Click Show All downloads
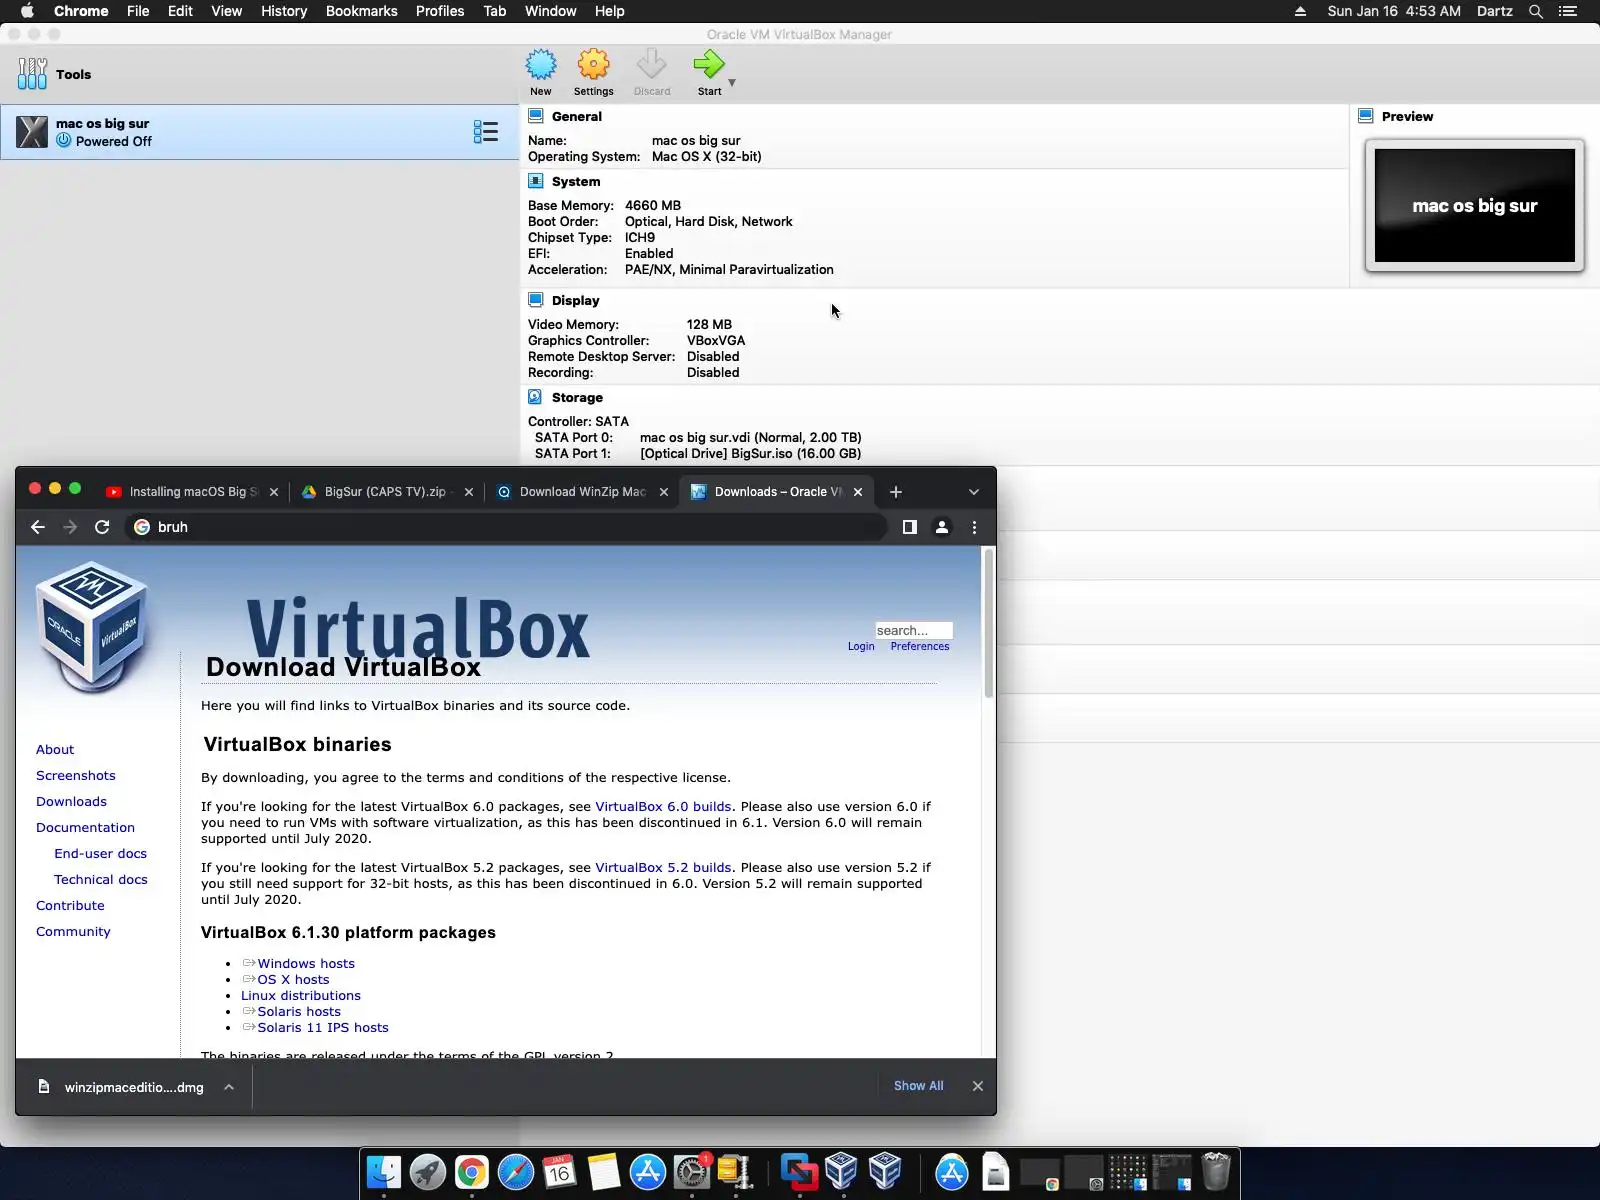This screenshot has width=1600, height=1200. (x=918, y=1086)
